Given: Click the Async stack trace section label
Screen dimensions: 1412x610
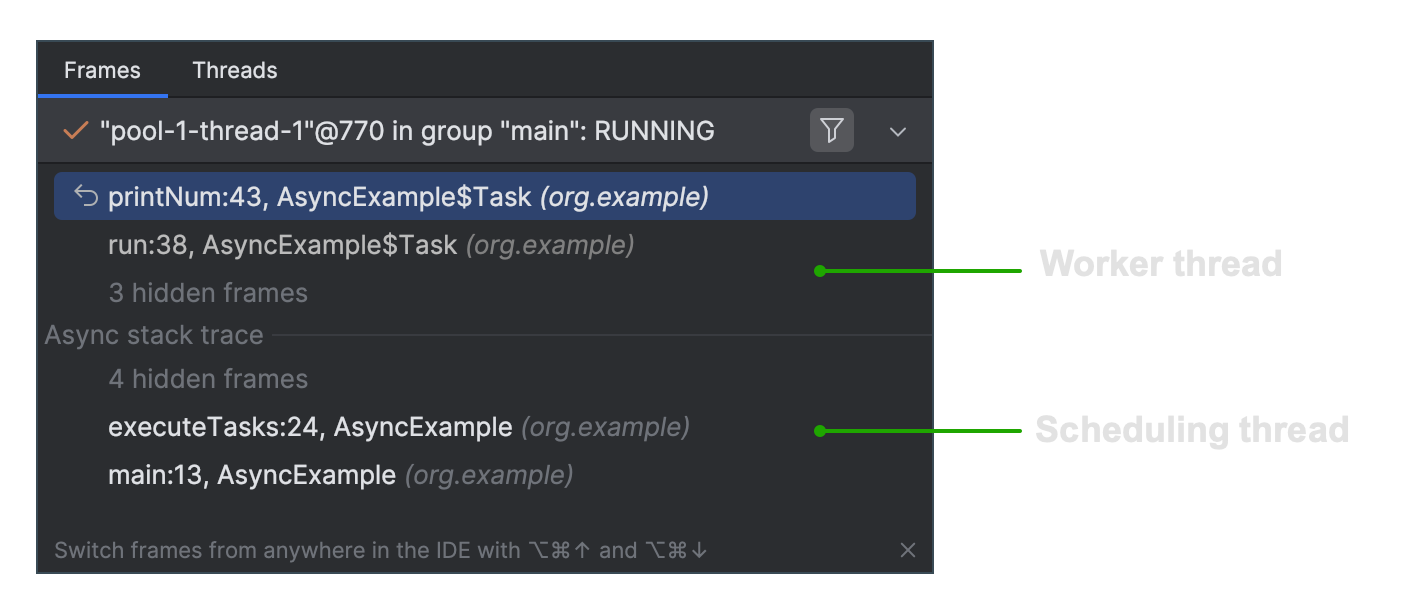Looking at the screenshot, I should click(x=153, y=334).
